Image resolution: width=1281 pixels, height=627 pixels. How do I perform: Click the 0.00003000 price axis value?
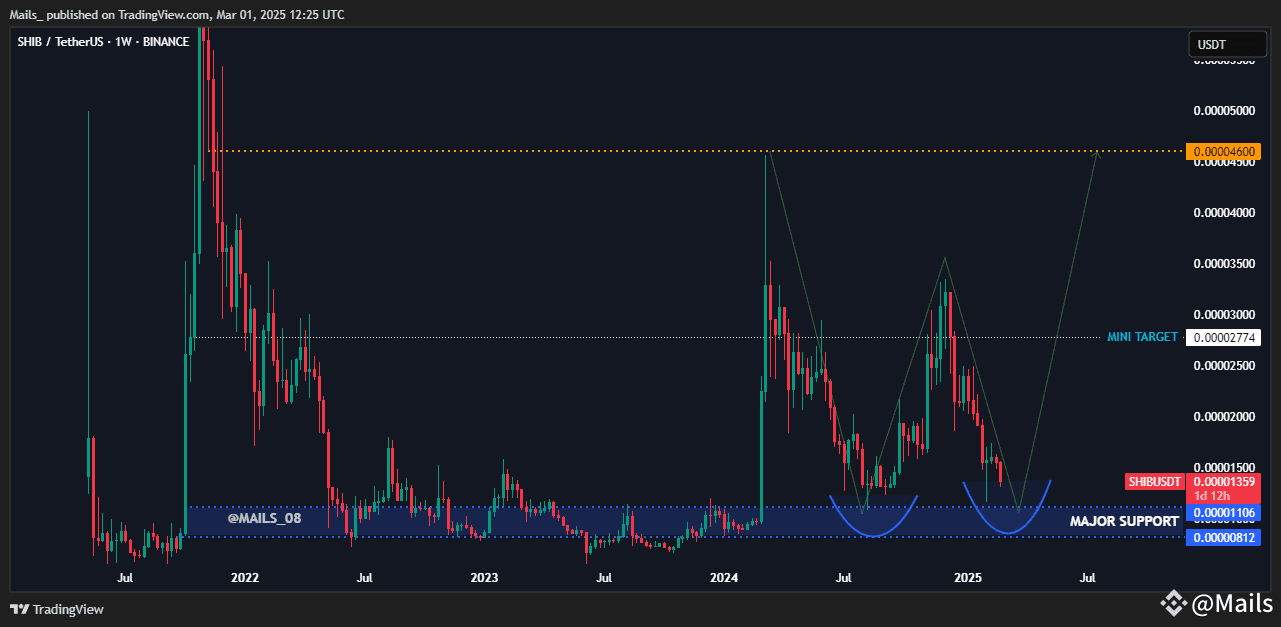point(1224,315)
